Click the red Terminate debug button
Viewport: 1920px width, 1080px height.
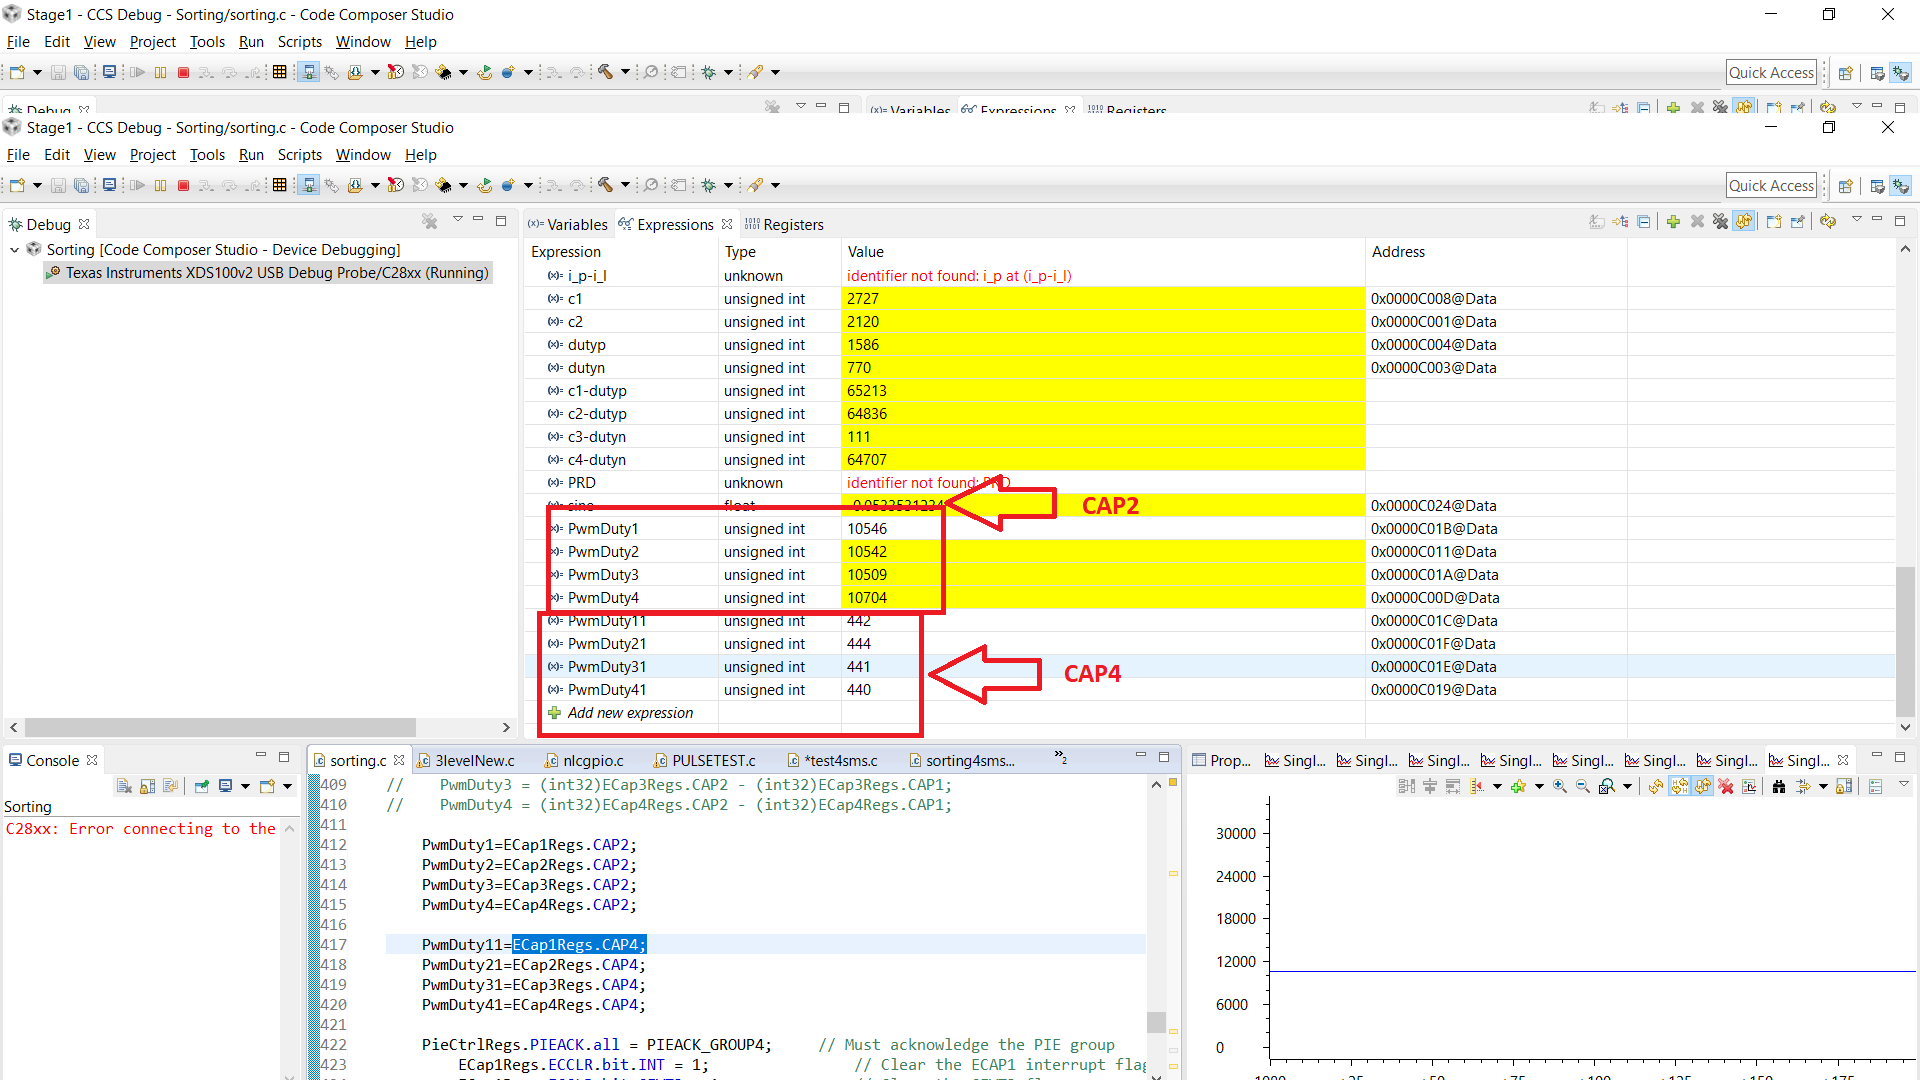click(183, 185)
